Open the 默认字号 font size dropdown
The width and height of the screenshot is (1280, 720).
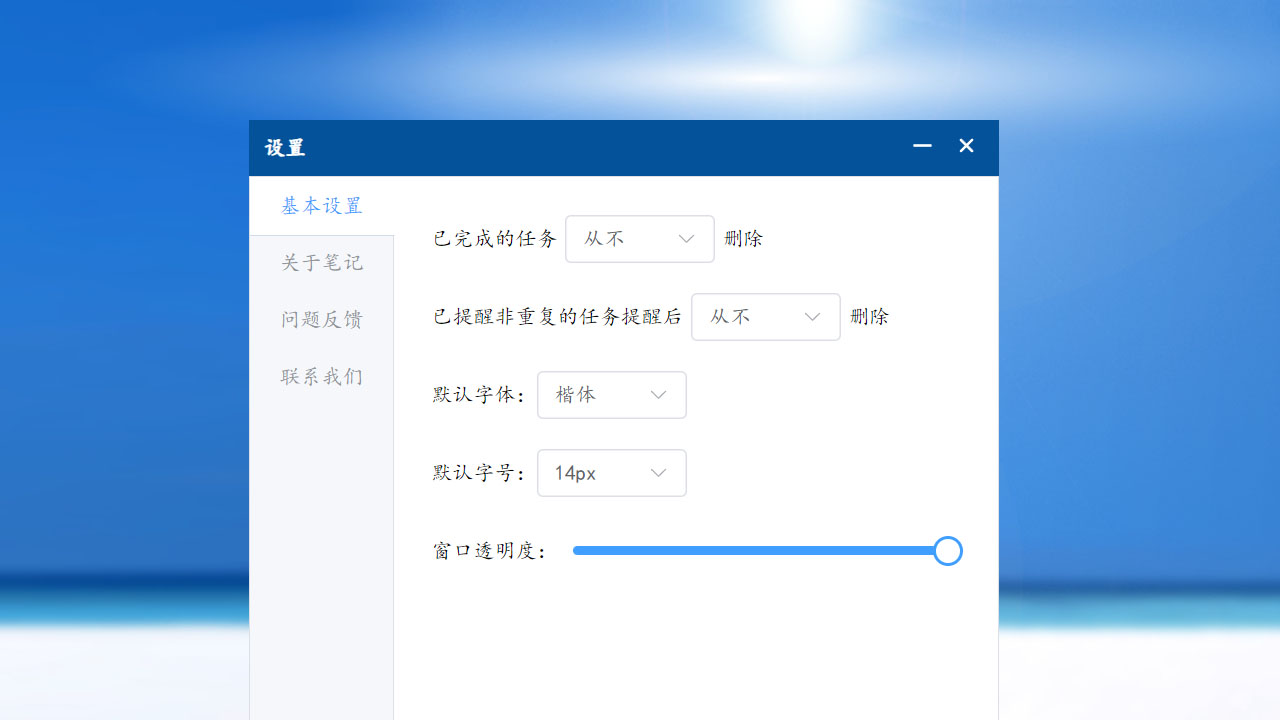point(611,472)
